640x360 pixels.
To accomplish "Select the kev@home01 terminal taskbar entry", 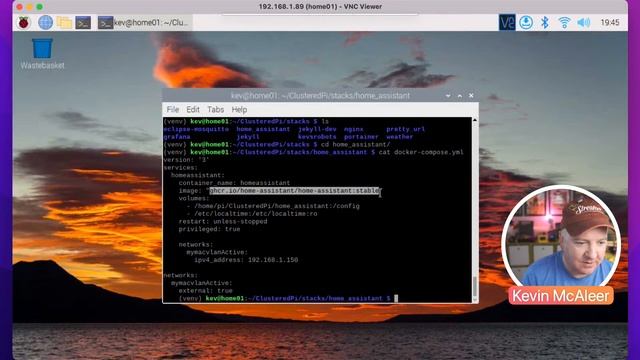I will coord(144,22).
